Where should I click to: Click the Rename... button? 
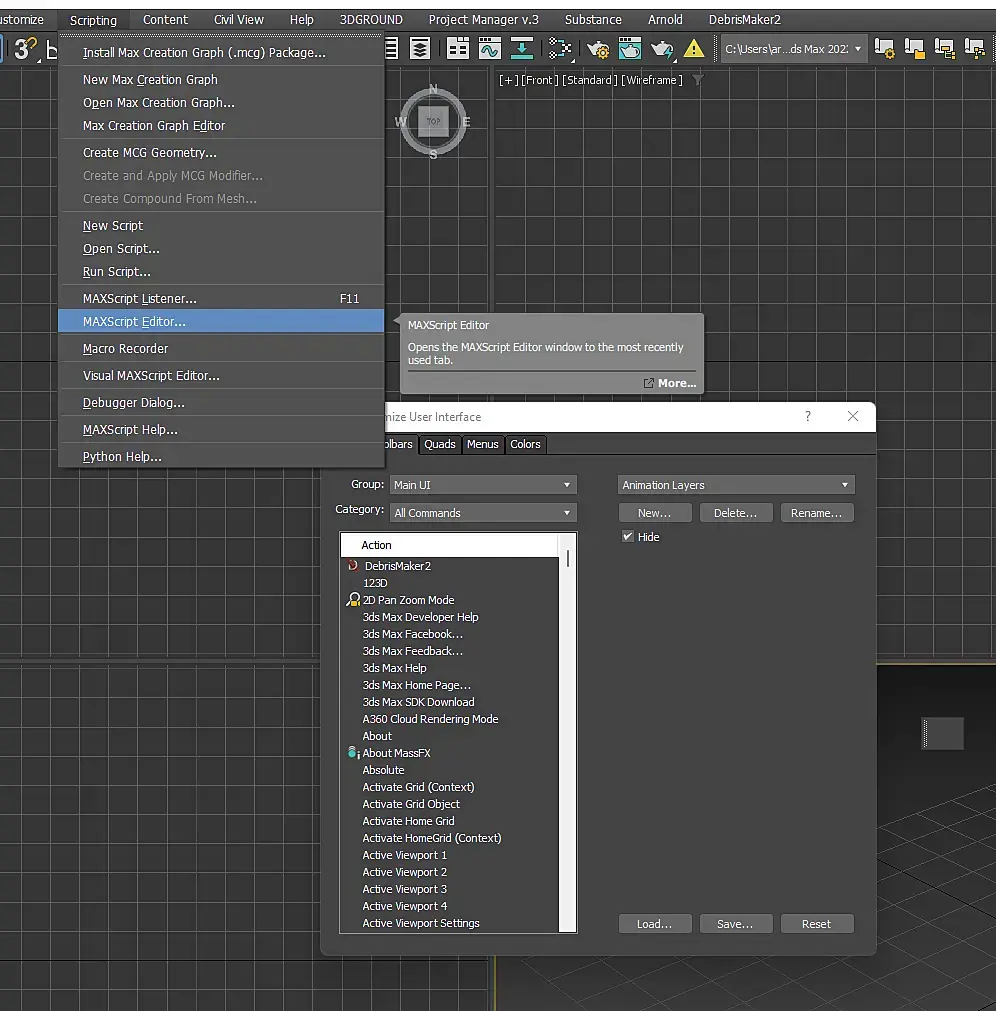pos(817,513)
